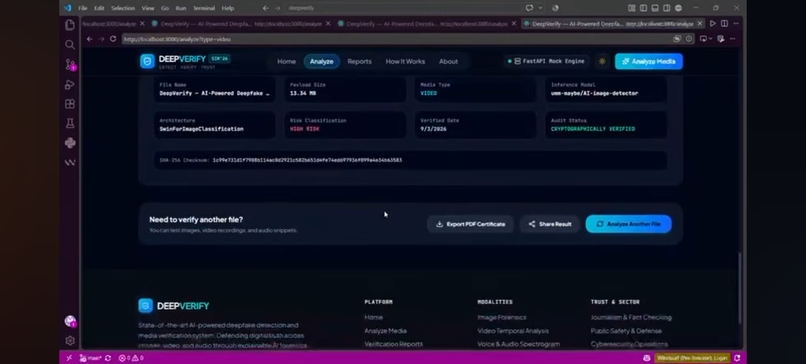Open the Terminal menu
The image size is (806, 364).
pyautogui.click(x=204, y=8)
